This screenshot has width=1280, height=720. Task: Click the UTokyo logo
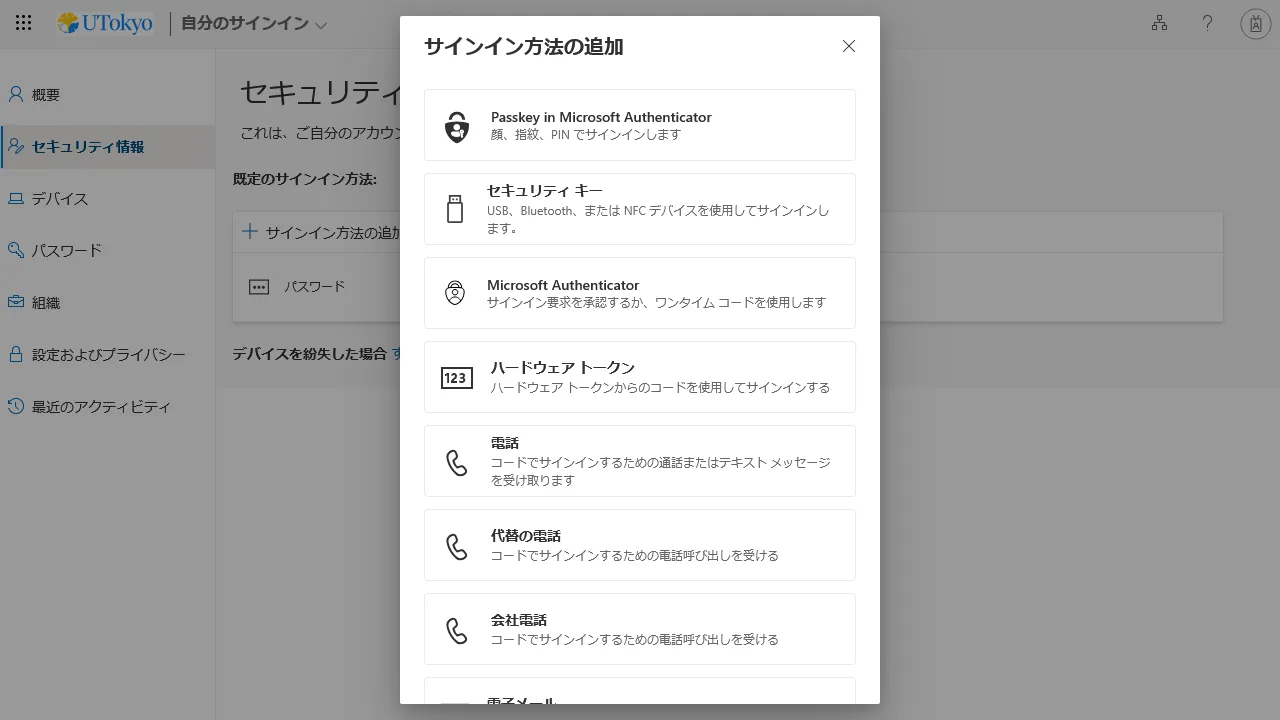[106, 23]
